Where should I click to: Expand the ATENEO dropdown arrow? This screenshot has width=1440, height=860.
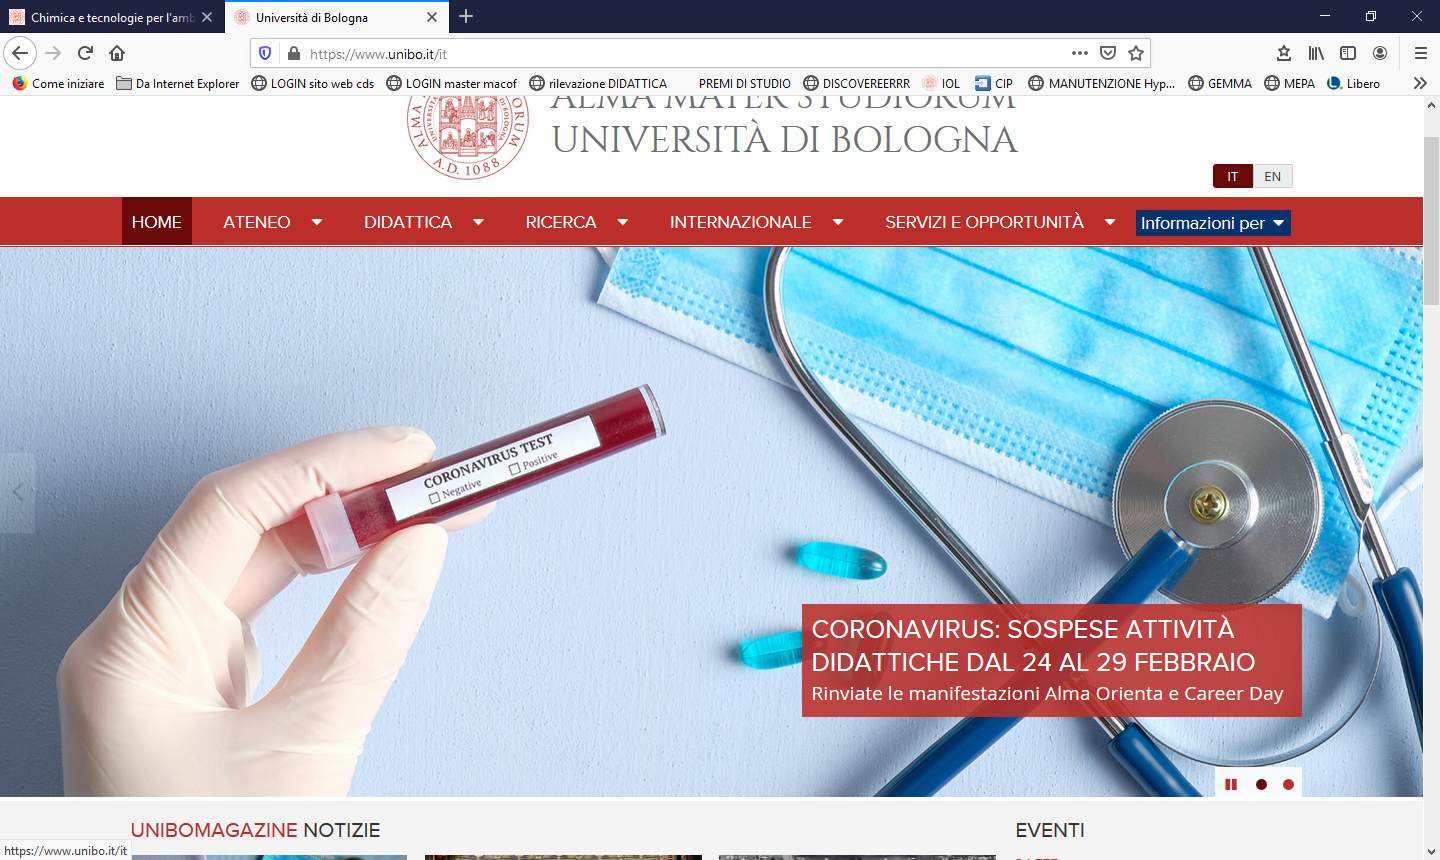[x=317, y=222]
